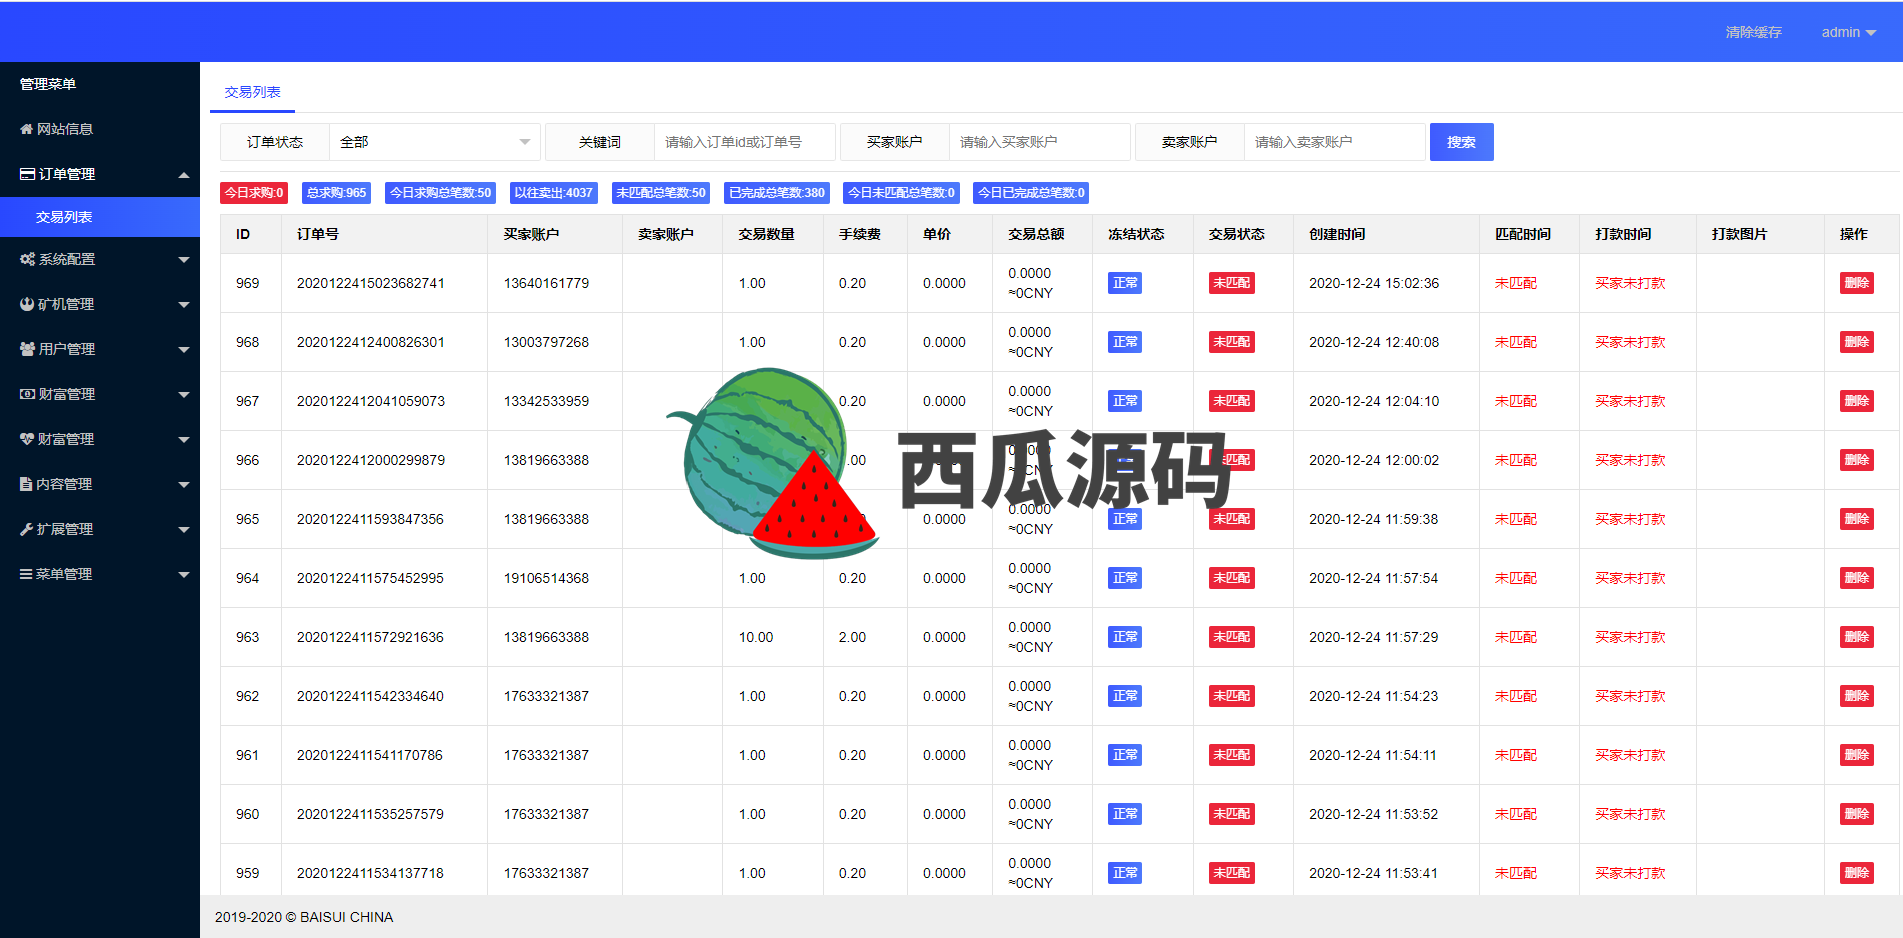Click the 矿机管理 power icon

(27, 304)
